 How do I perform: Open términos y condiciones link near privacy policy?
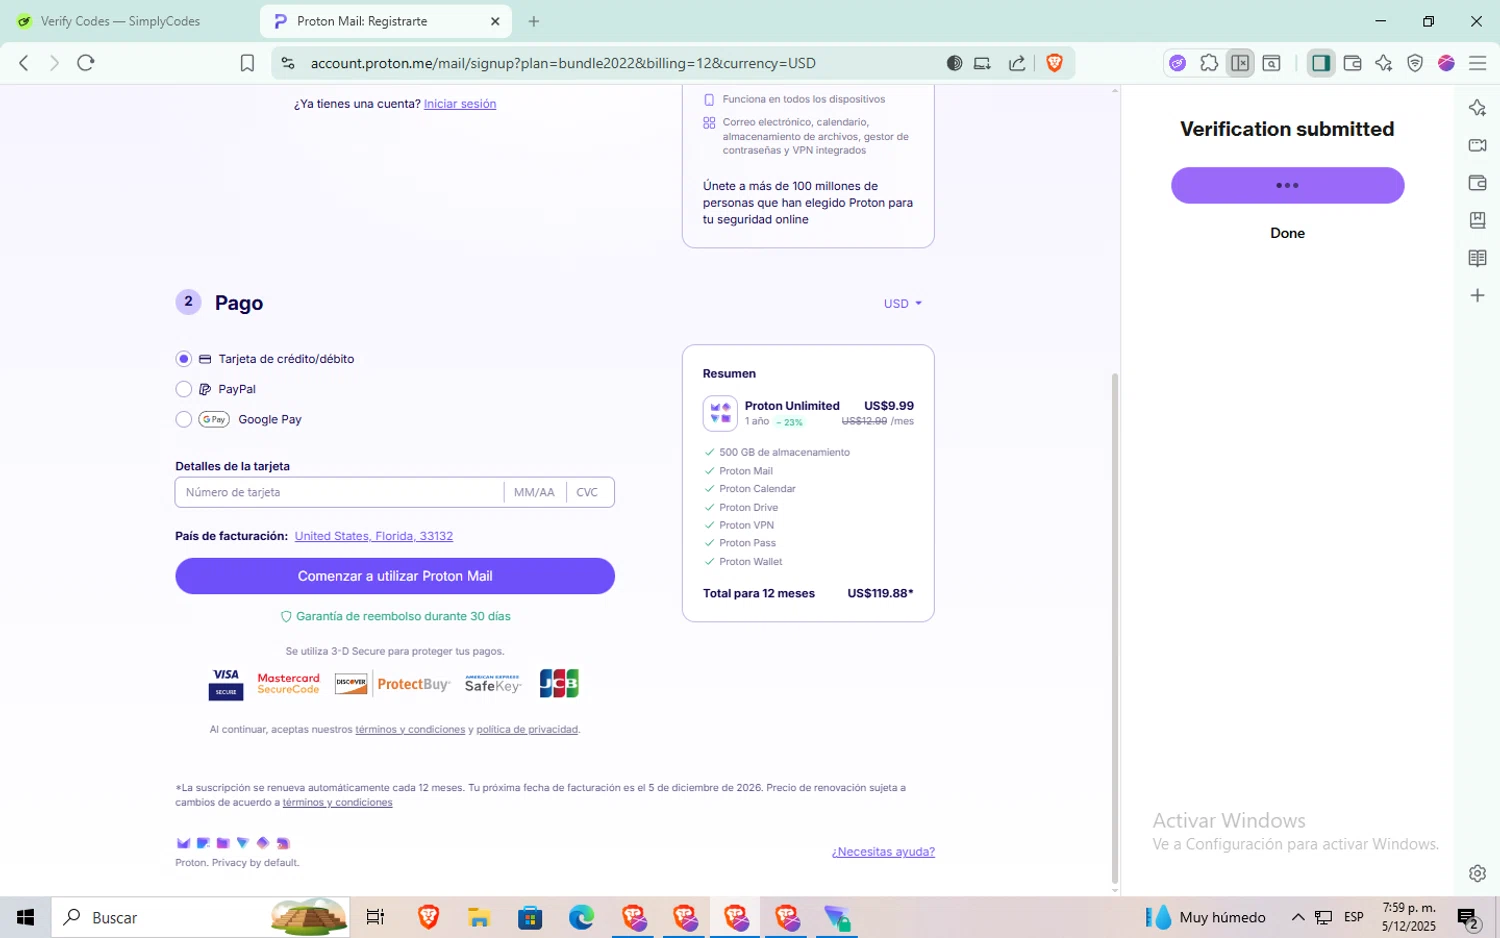(x=410, y=730)
